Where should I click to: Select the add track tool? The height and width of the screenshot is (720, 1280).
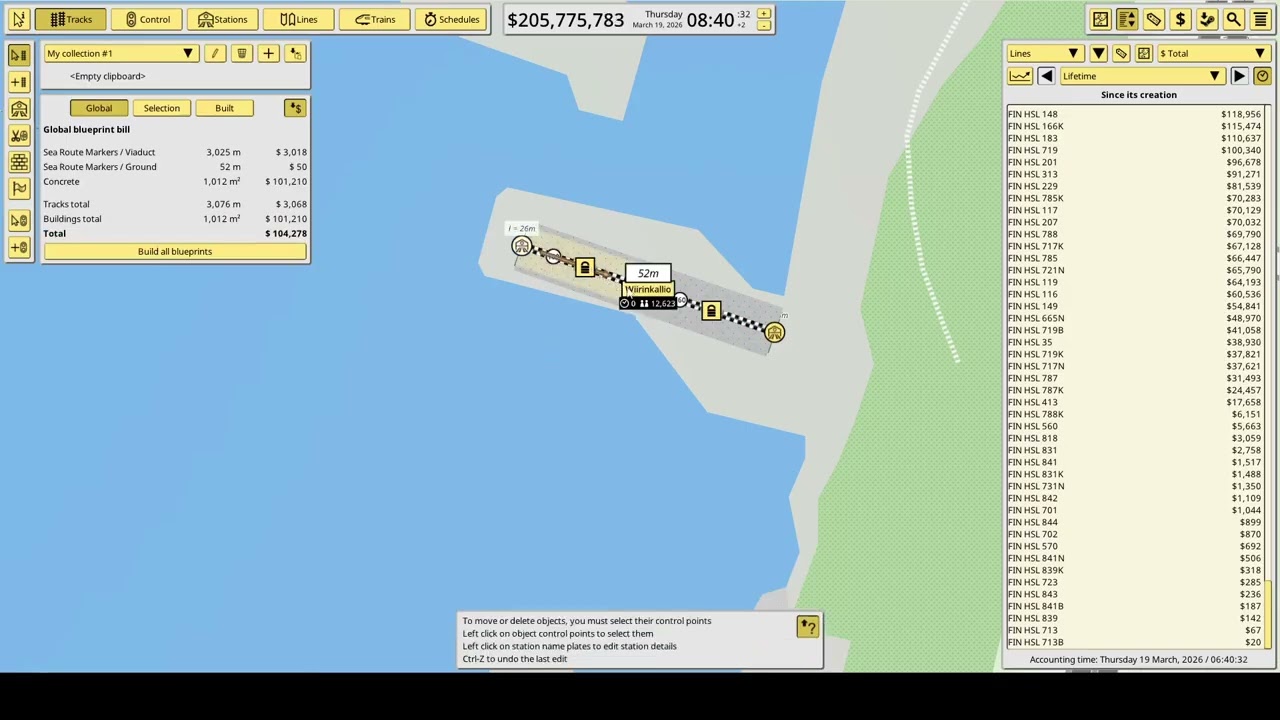(19, 81)
